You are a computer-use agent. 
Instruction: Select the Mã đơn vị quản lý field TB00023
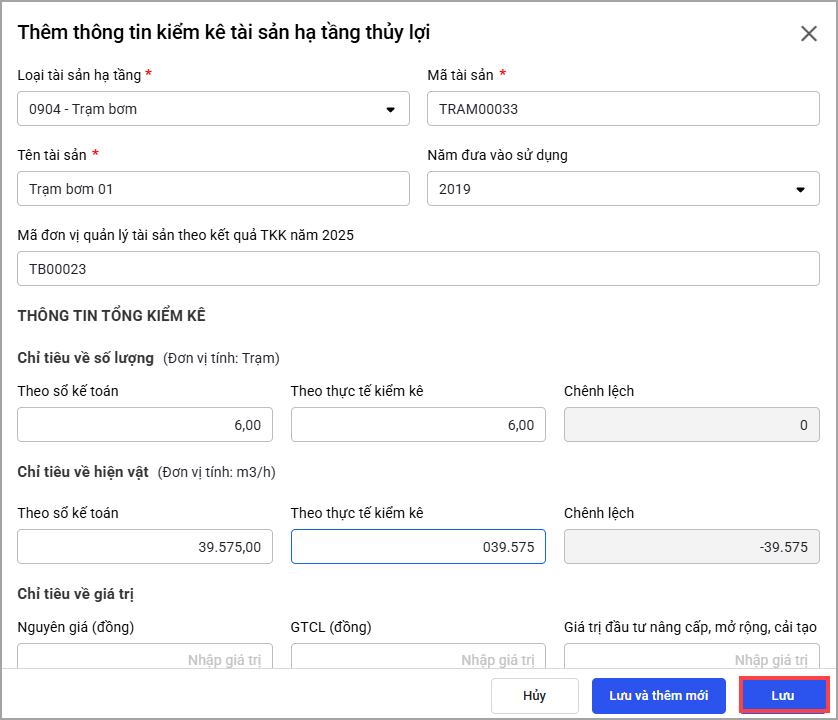click(x=418, y=268)
